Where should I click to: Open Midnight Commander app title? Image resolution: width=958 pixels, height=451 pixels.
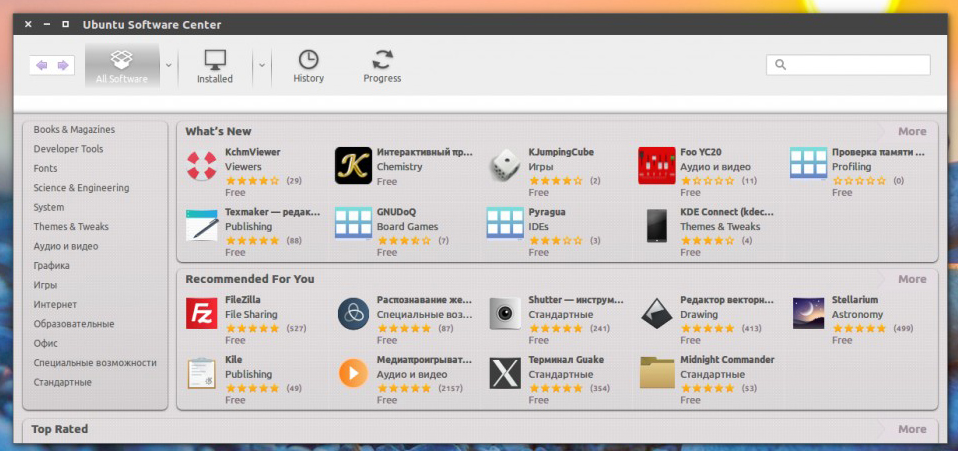point(727,360)
